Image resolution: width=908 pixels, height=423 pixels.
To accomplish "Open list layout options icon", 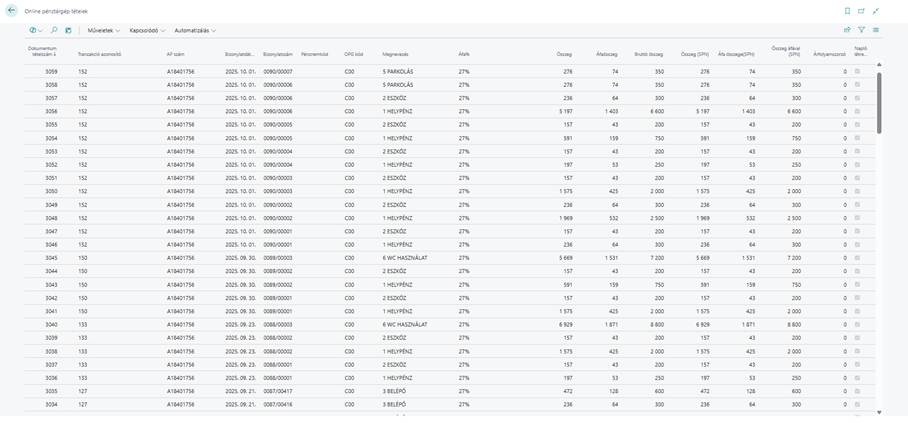I will (x=876, y=30).
